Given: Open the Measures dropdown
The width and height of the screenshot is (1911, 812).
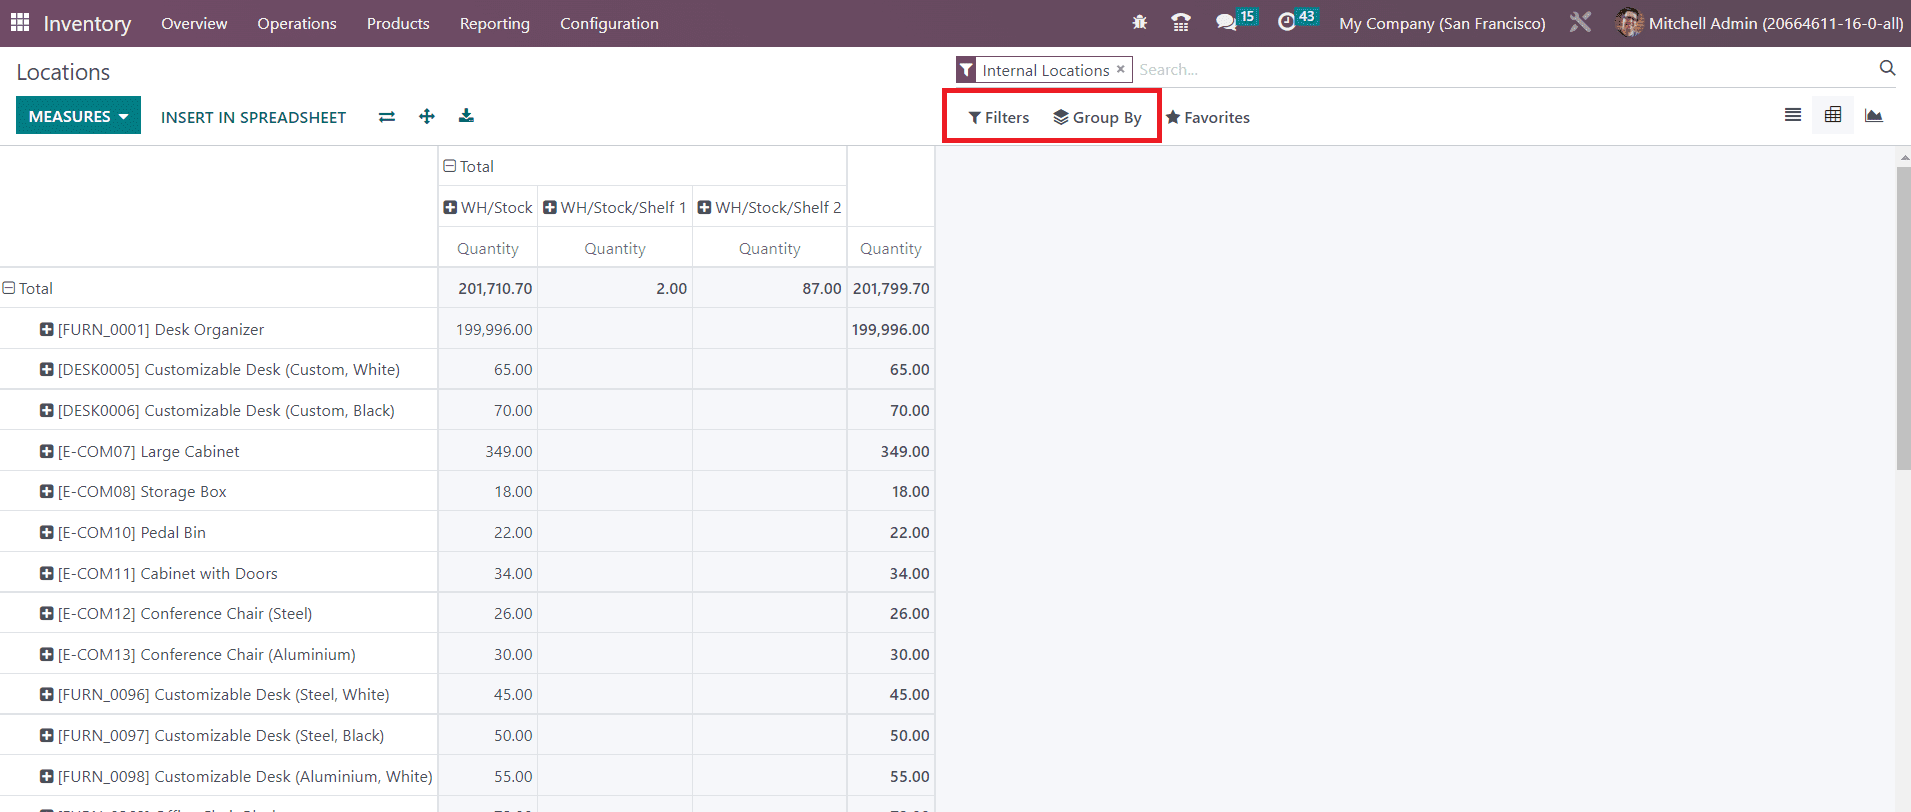Looking at the screenshot, I should (78, 116).
